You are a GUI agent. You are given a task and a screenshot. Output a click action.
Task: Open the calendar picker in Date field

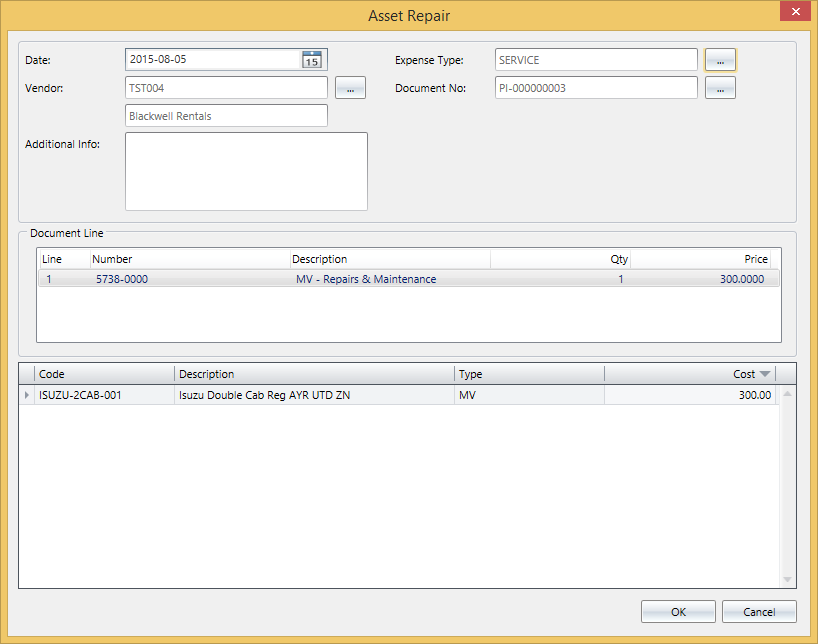click(x=312, y=60)
